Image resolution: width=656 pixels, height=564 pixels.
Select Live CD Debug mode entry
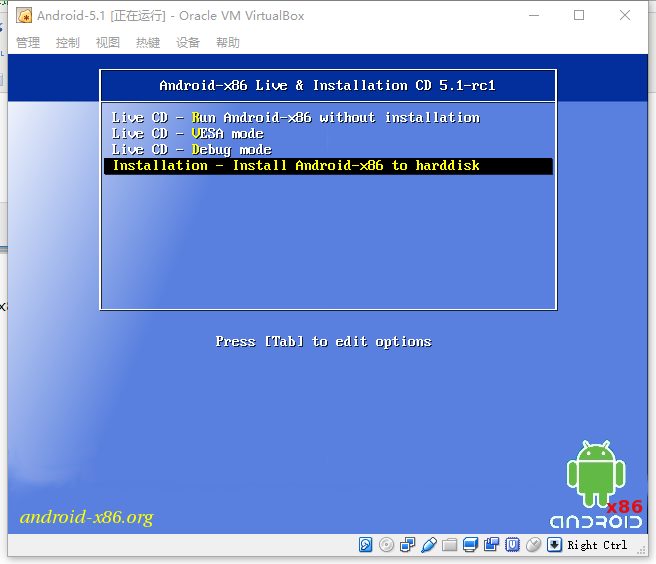328,149
